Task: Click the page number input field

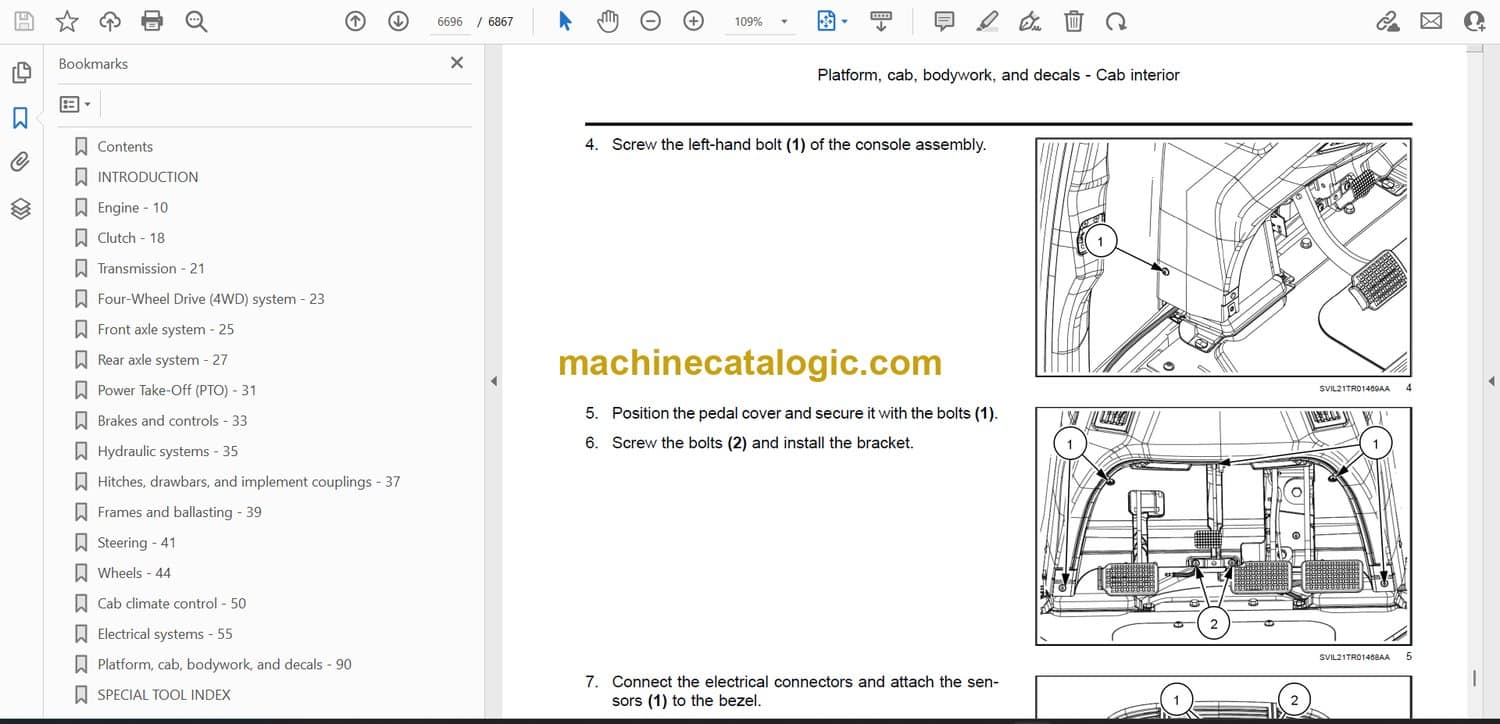Action: tap(450, 21)
